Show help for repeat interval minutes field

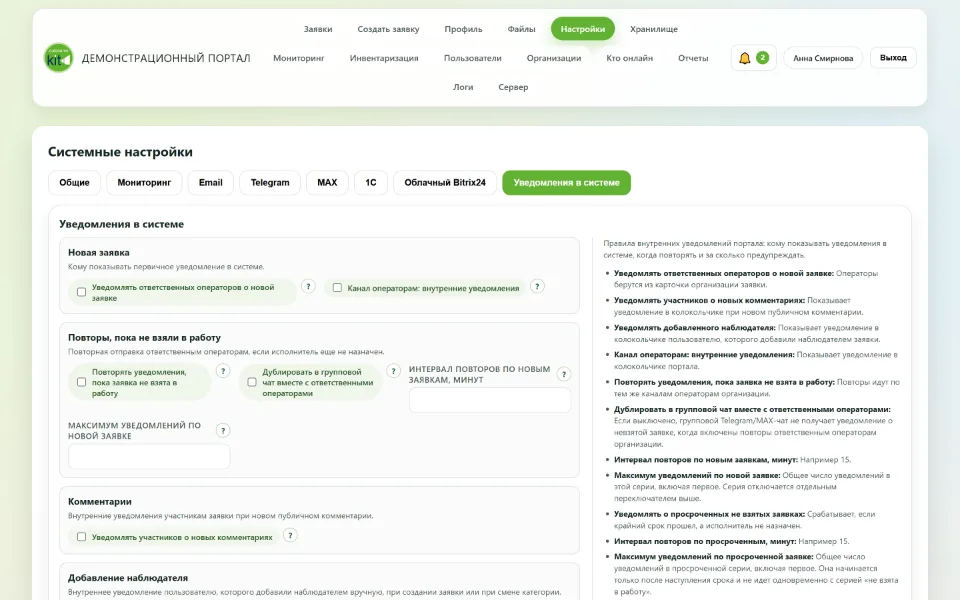point(564,374)
